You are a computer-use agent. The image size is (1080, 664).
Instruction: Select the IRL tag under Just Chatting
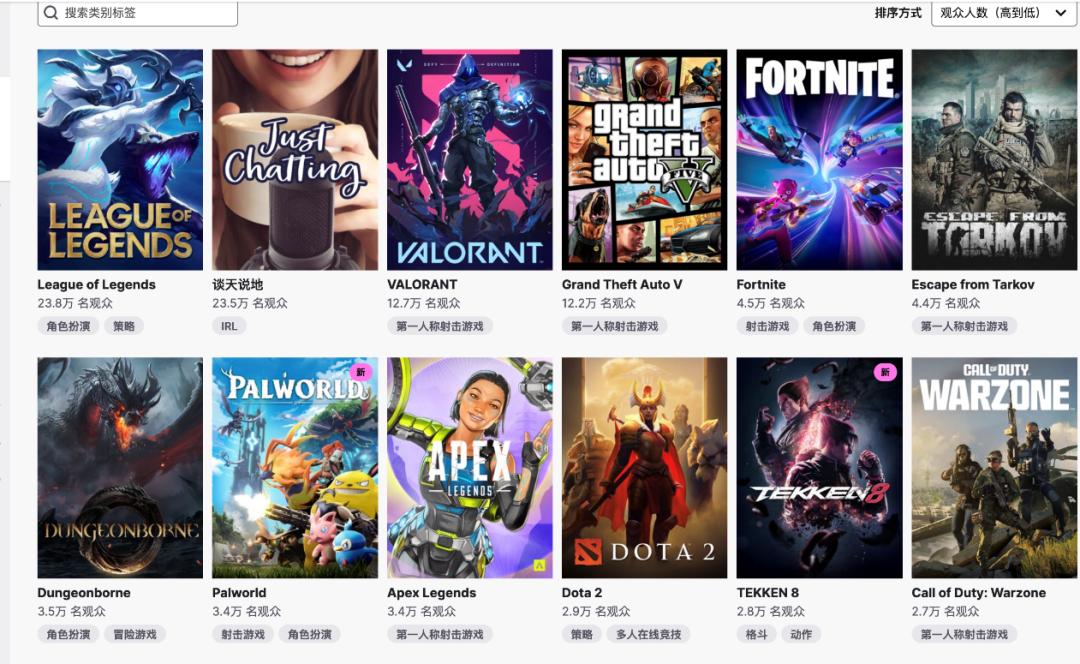point(229,326)
